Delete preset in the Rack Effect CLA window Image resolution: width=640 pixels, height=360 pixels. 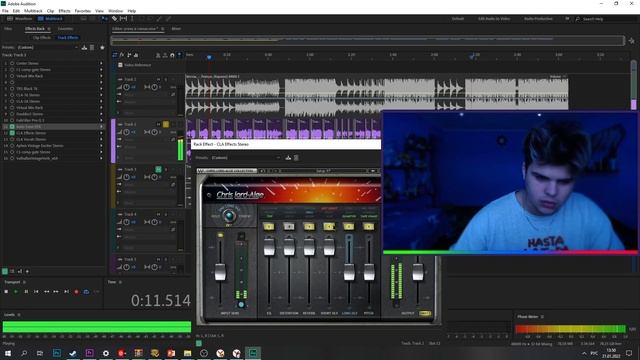click(296, 158)
